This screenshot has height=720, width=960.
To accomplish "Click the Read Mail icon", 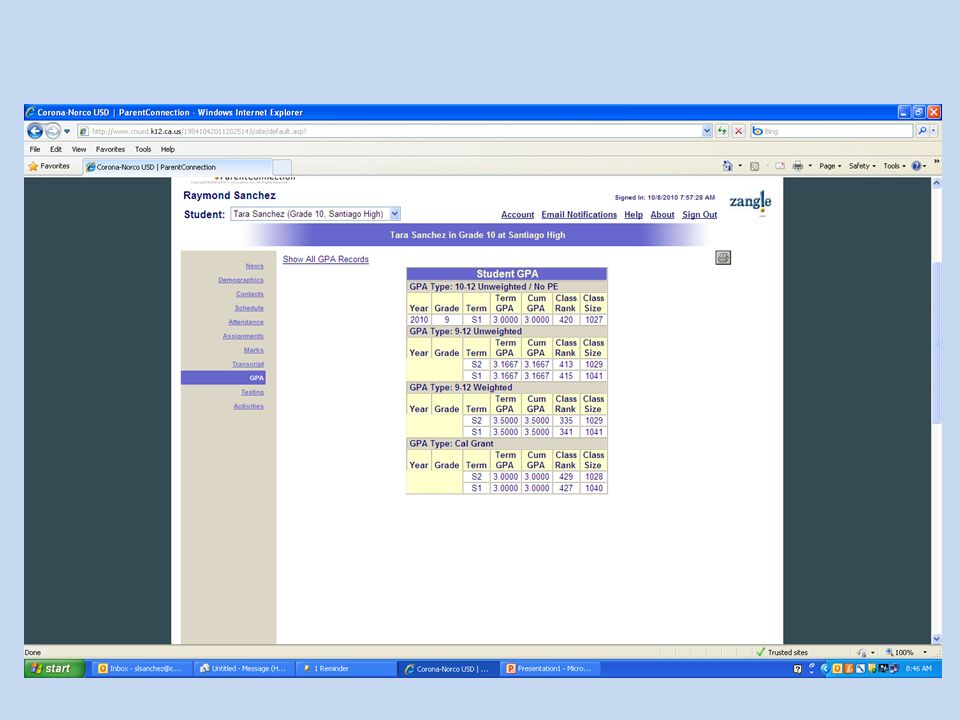I will click(780, 166).
